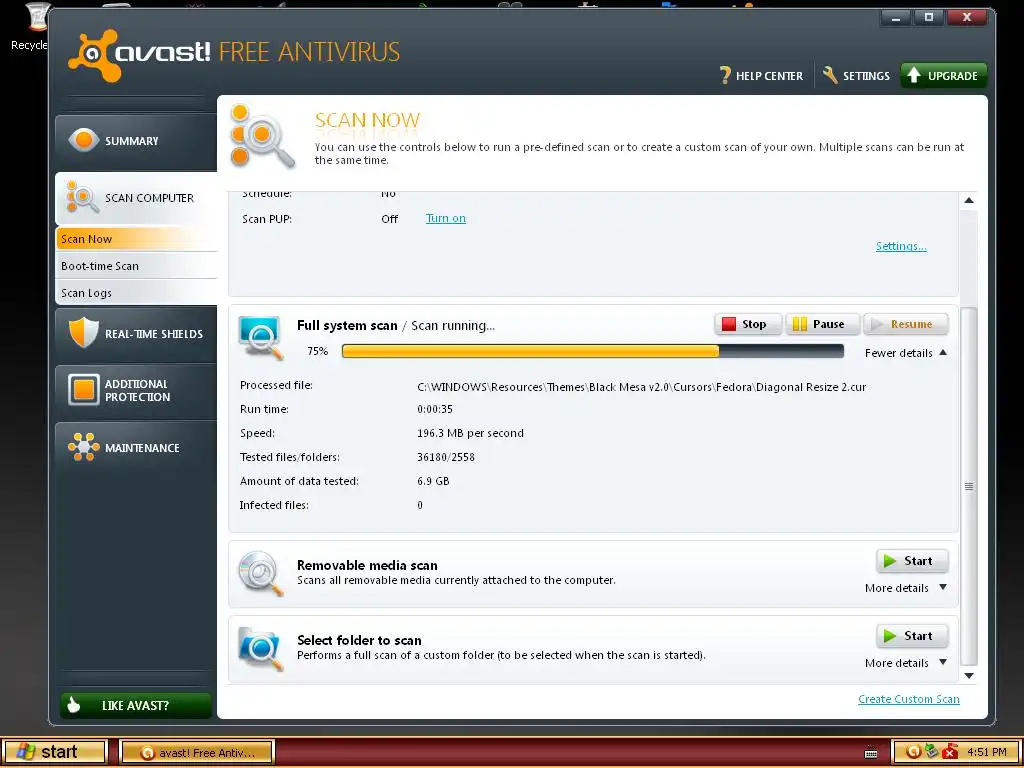Viewport: 1024px width, 768px height.
Task: Click the Upgrade button
Action: tap(944, 76)
